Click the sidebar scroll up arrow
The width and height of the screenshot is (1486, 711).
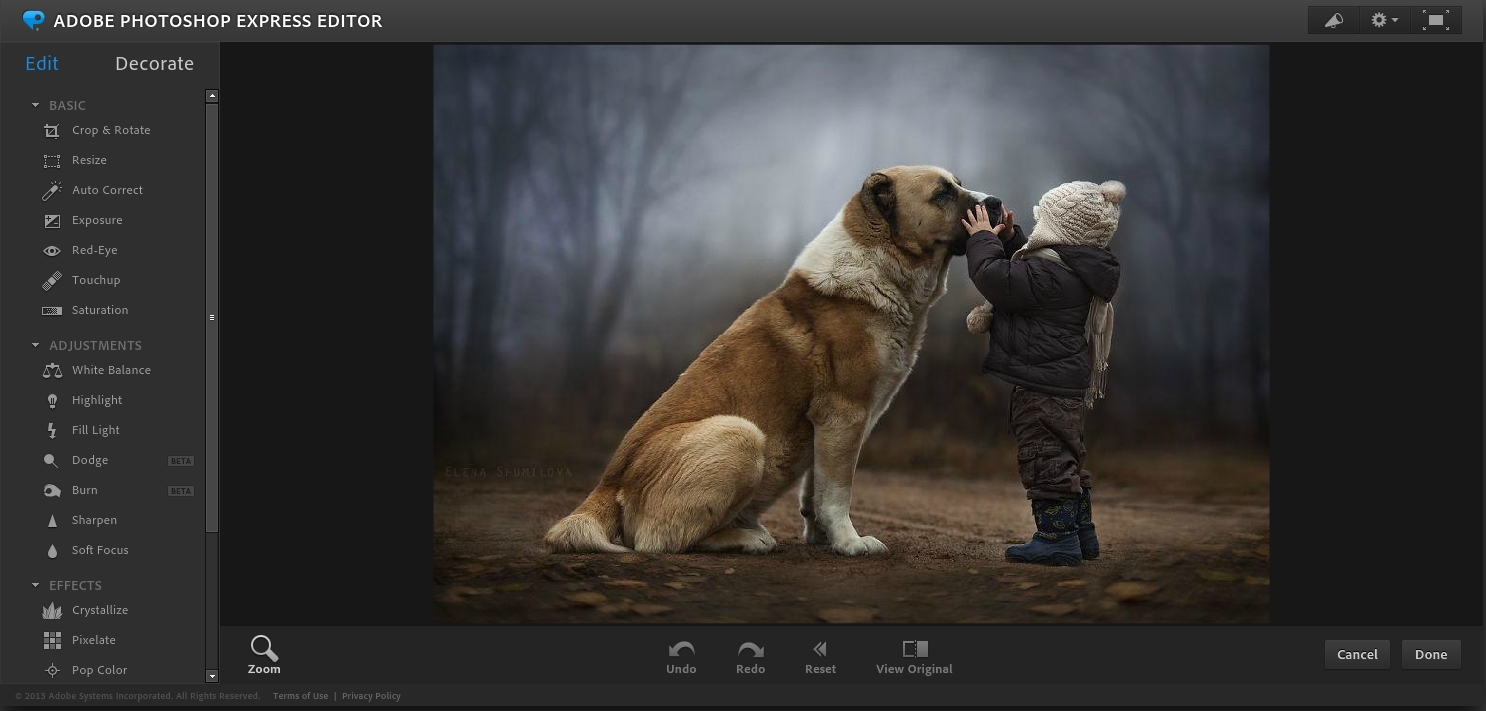[212, 96]
